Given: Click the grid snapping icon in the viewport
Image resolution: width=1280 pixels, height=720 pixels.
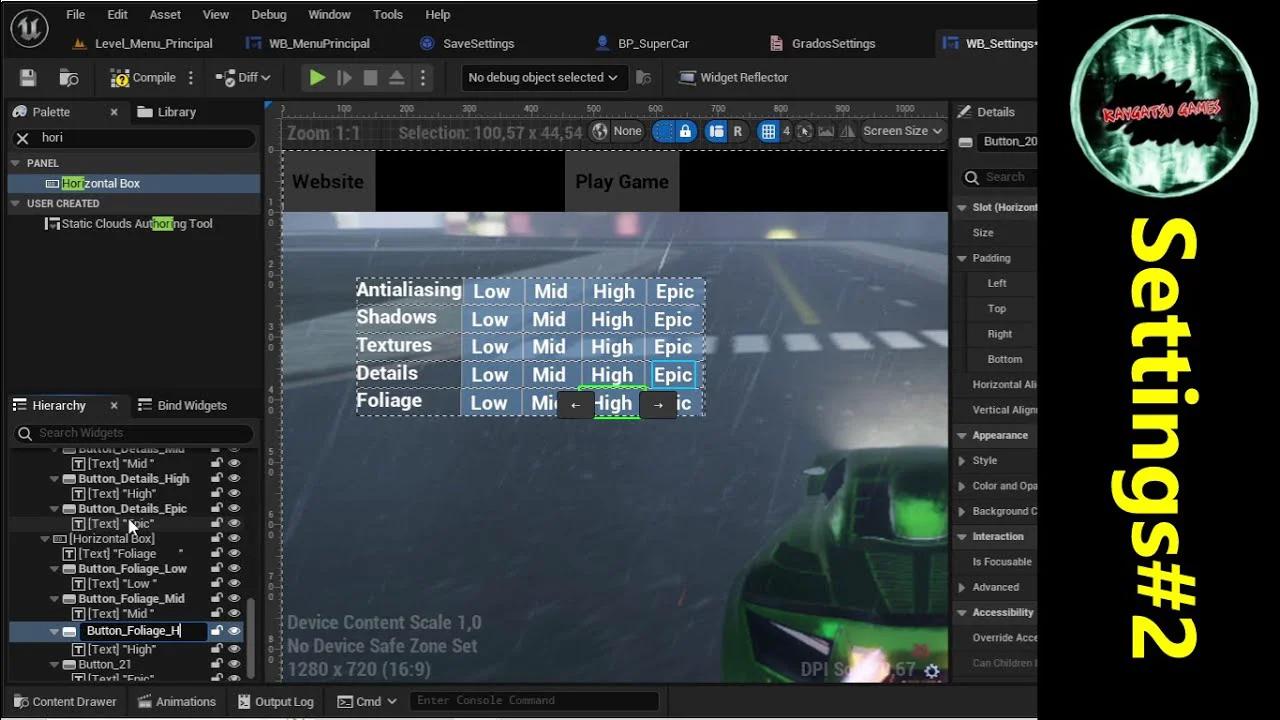Looking at the screenshot, I should [x=771, y=131].
